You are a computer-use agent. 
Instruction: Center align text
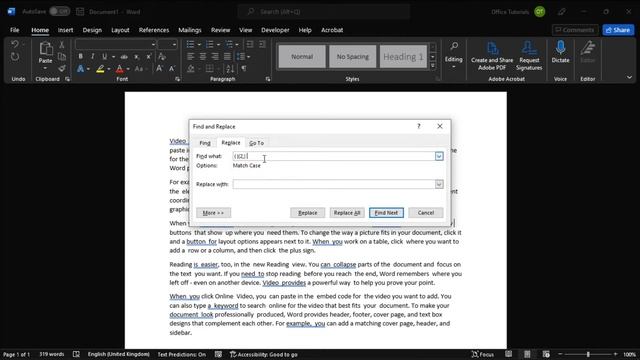point(203,56)
